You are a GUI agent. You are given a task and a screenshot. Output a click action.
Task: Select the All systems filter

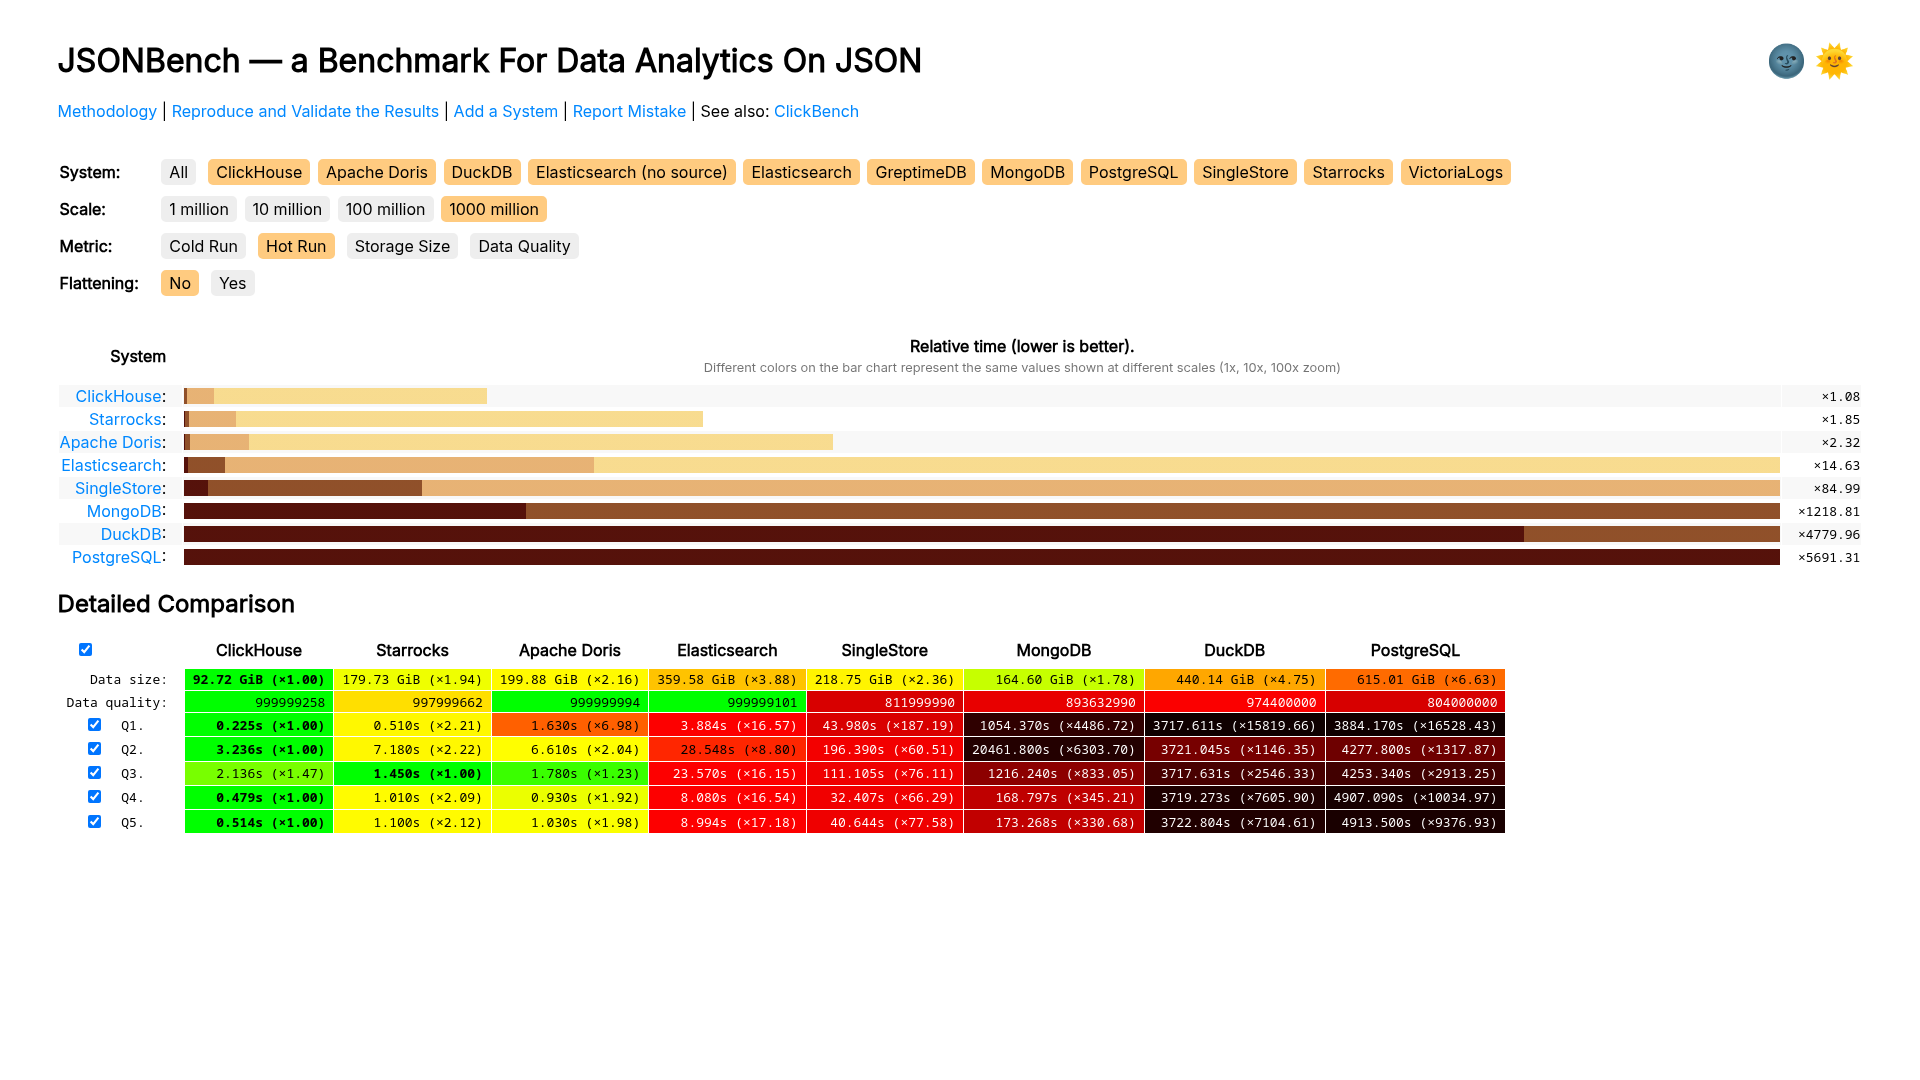178,172
